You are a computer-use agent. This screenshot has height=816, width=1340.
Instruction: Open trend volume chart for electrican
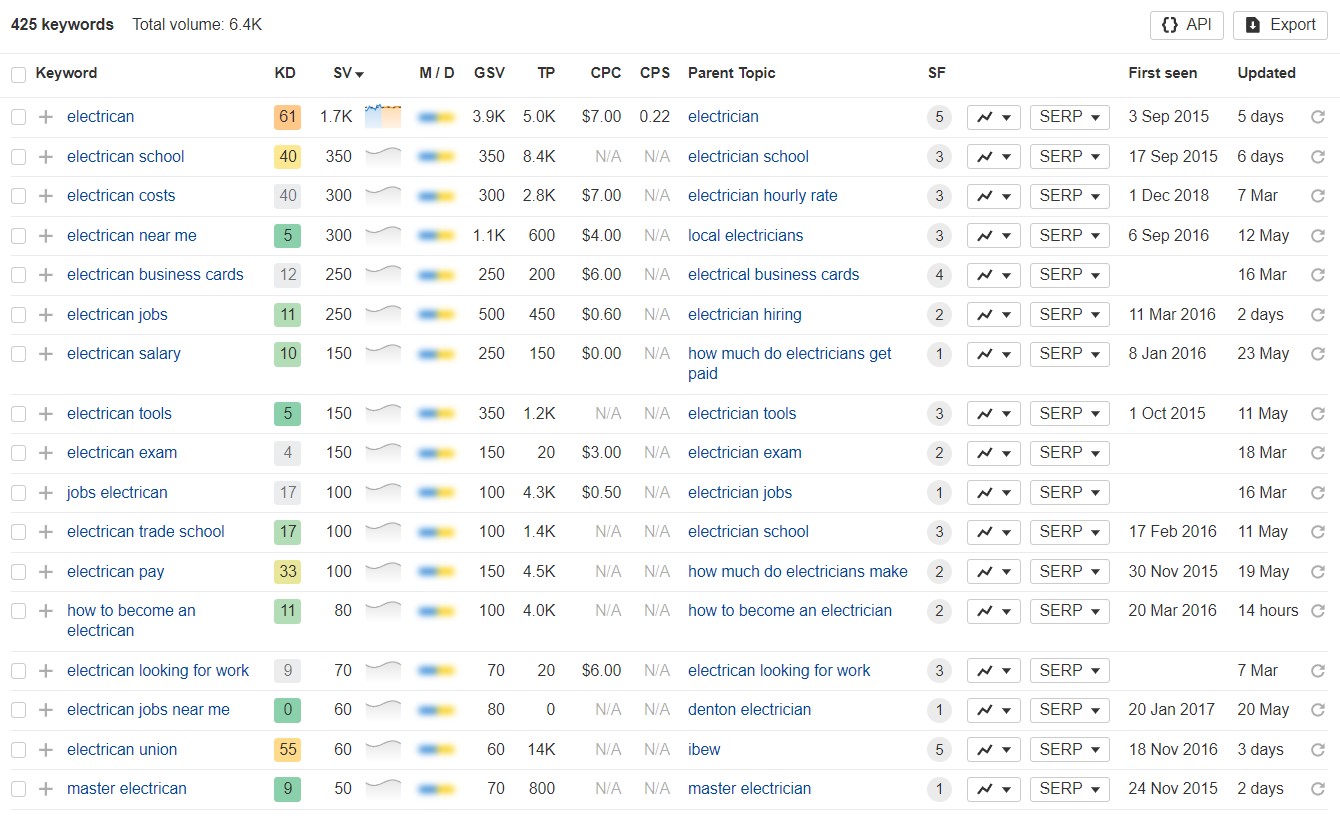coord(382,116)
